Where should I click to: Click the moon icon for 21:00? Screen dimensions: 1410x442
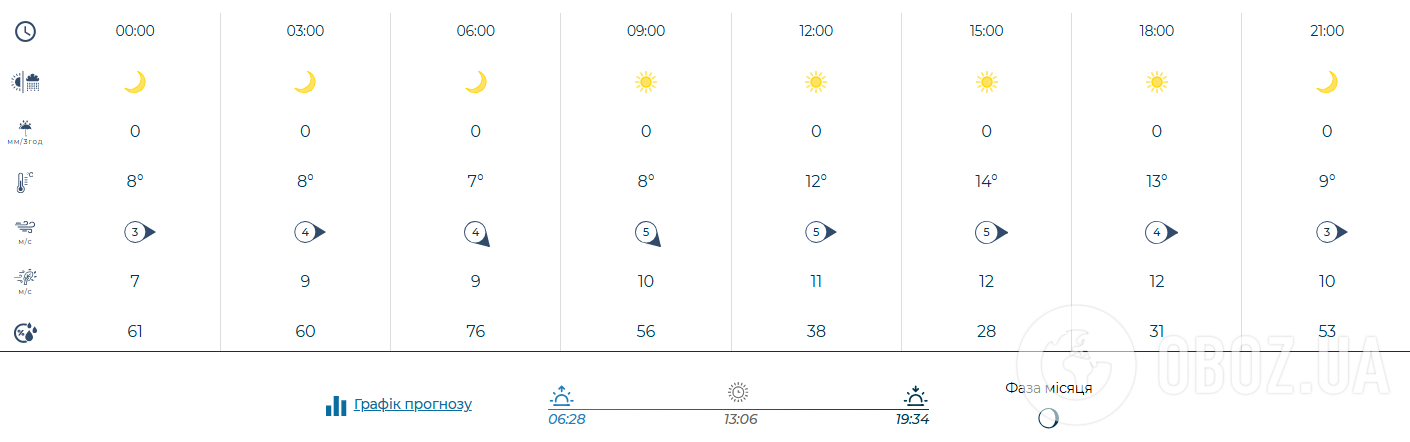pyautogui.click(x=1326, y=82)
